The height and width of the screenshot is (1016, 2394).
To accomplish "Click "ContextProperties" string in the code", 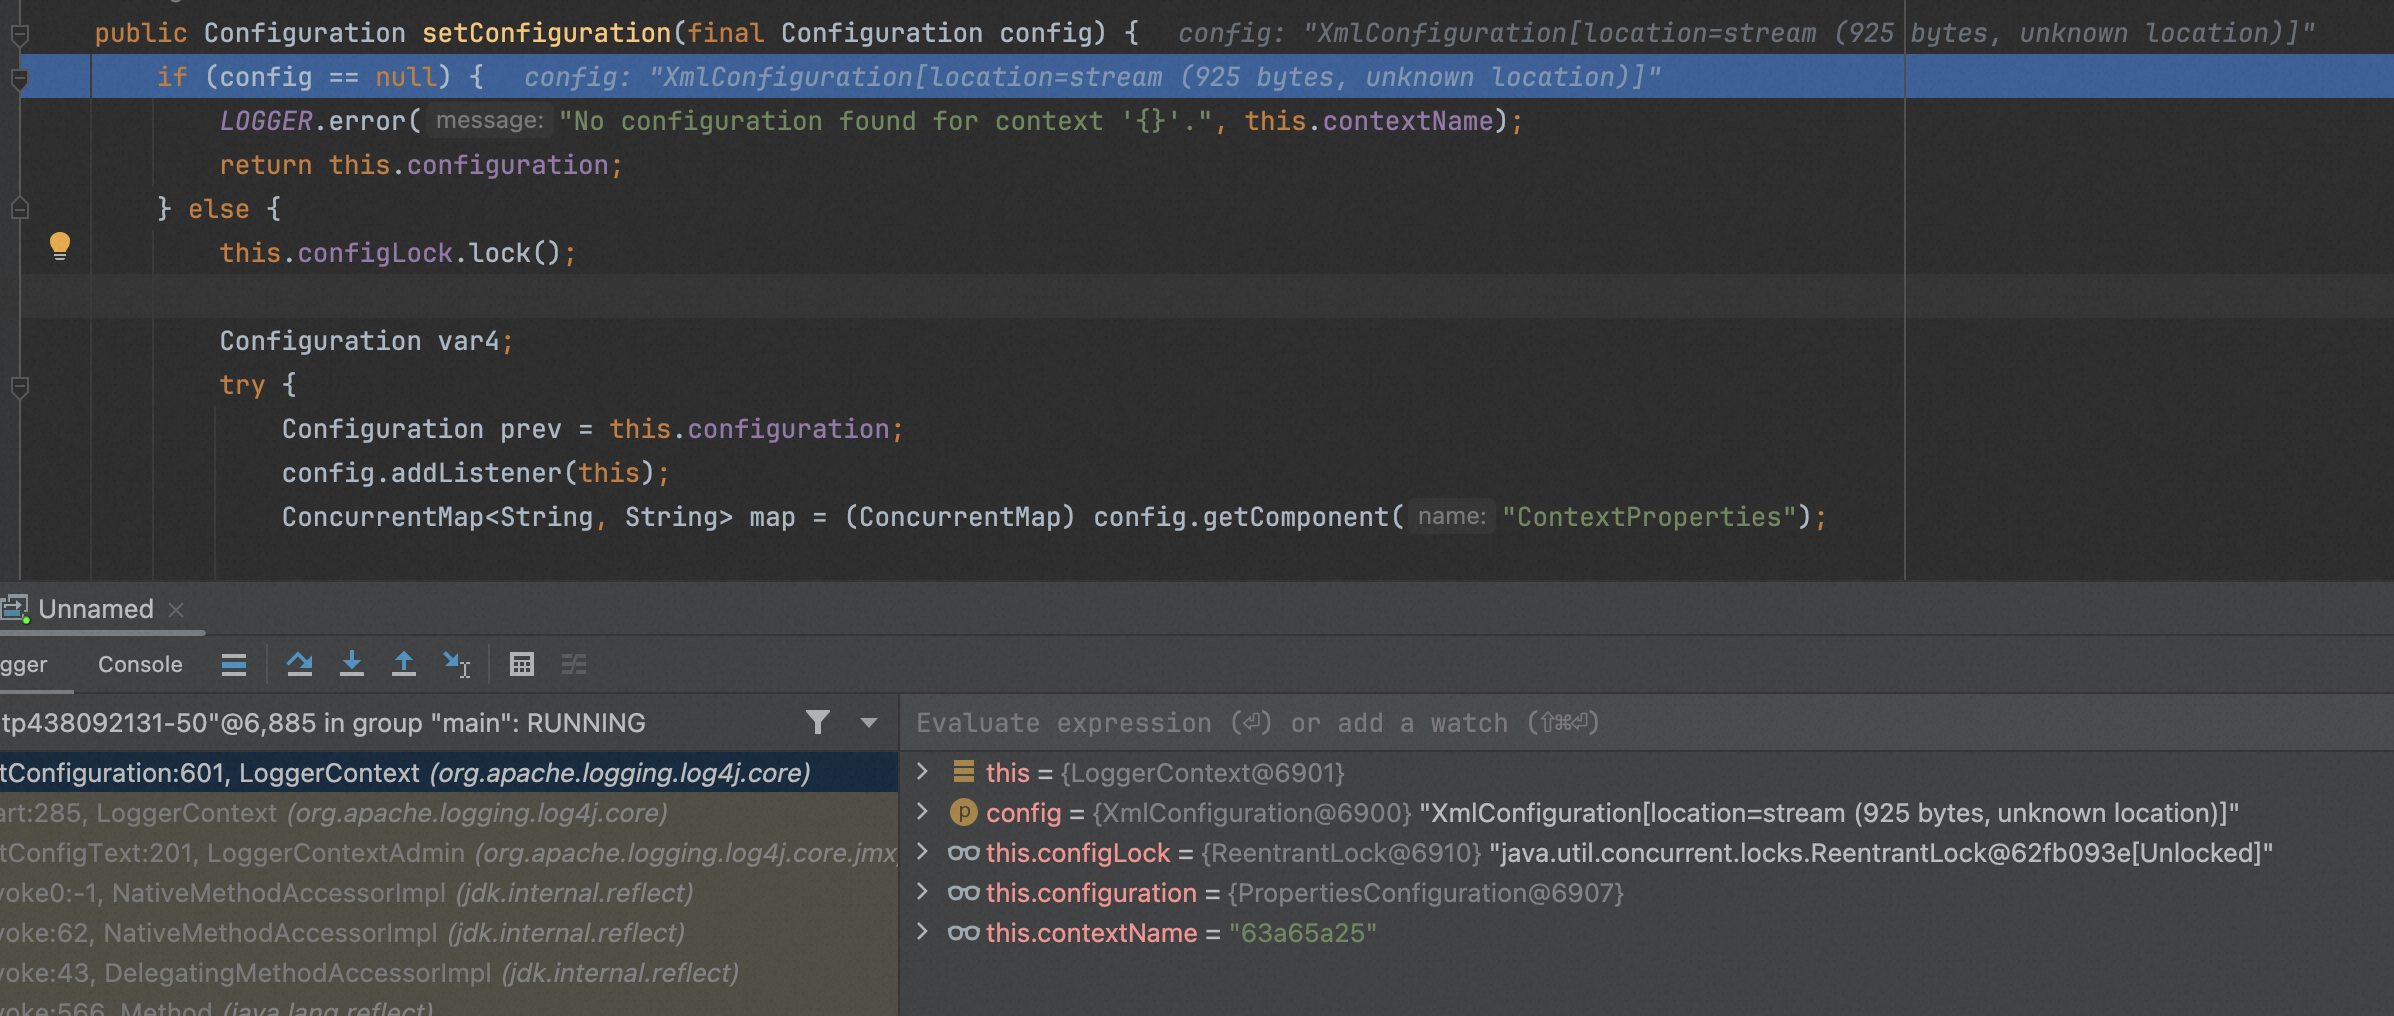I will [1649, 517].
